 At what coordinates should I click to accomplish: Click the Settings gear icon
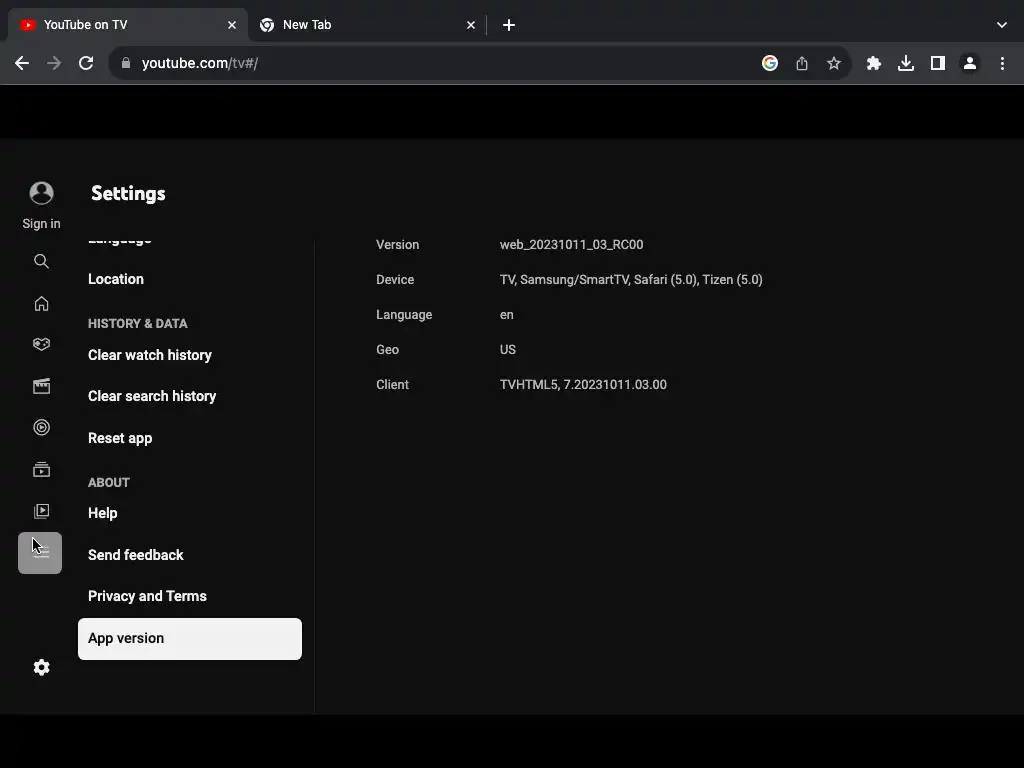pos(41,667)
